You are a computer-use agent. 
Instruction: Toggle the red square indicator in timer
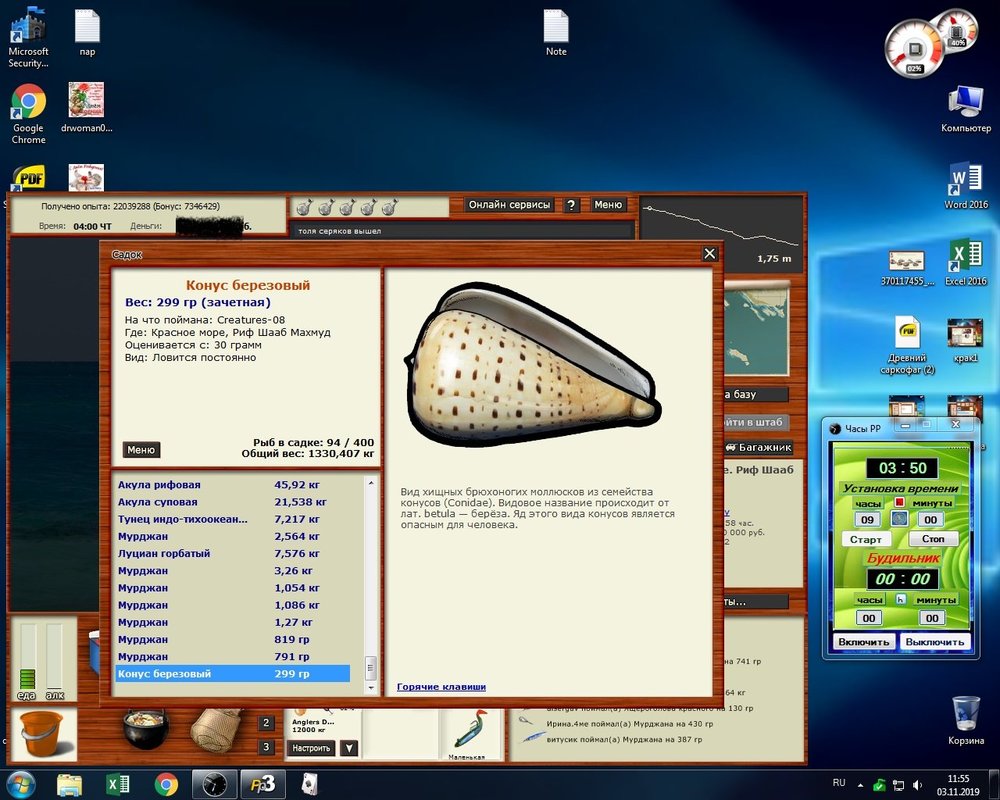899,502
